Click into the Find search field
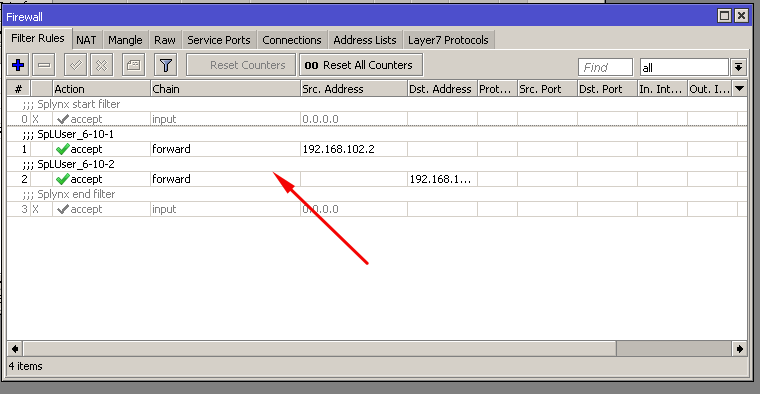Screen dimensions: 760x394 pyautogui.click(x=605, y=67)
